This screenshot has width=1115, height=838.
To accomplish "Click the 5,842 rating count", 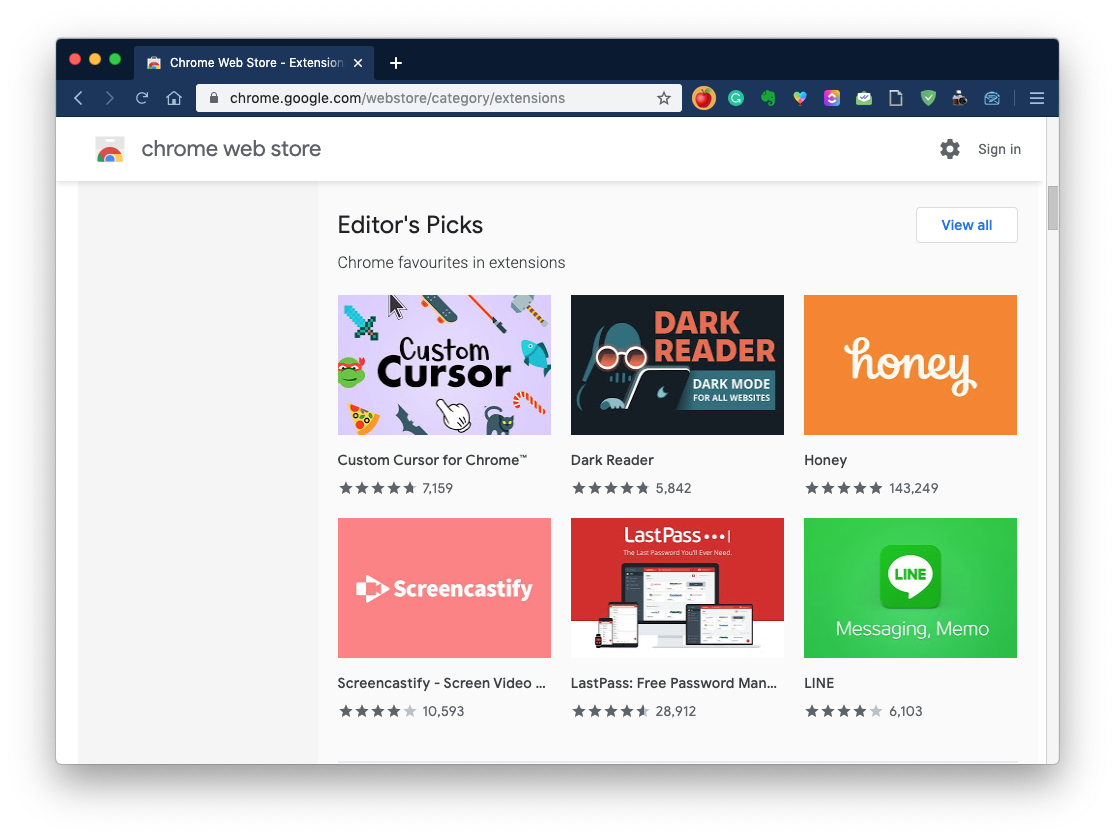I will tap(673, 488).
